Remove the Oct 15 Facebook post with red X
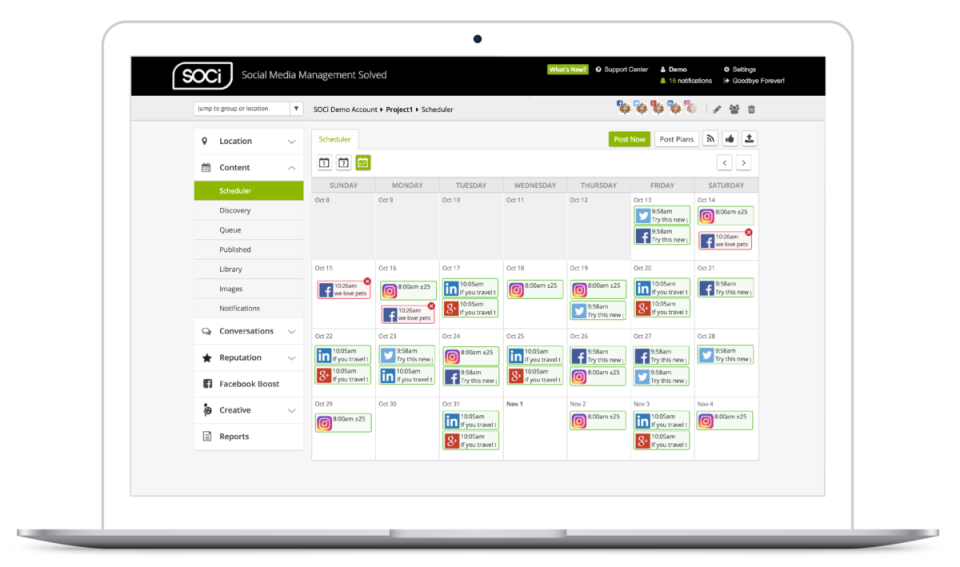 point(367,282)
